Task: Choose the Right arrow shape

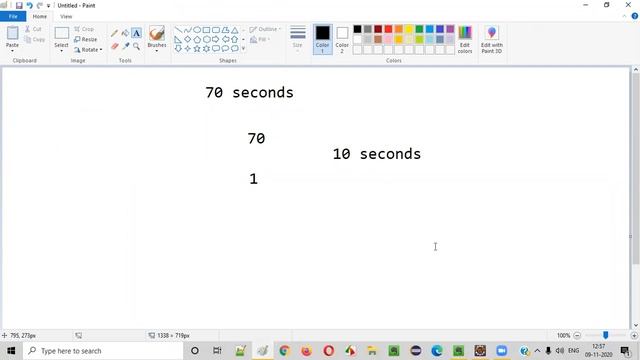Action: (216, 40)
